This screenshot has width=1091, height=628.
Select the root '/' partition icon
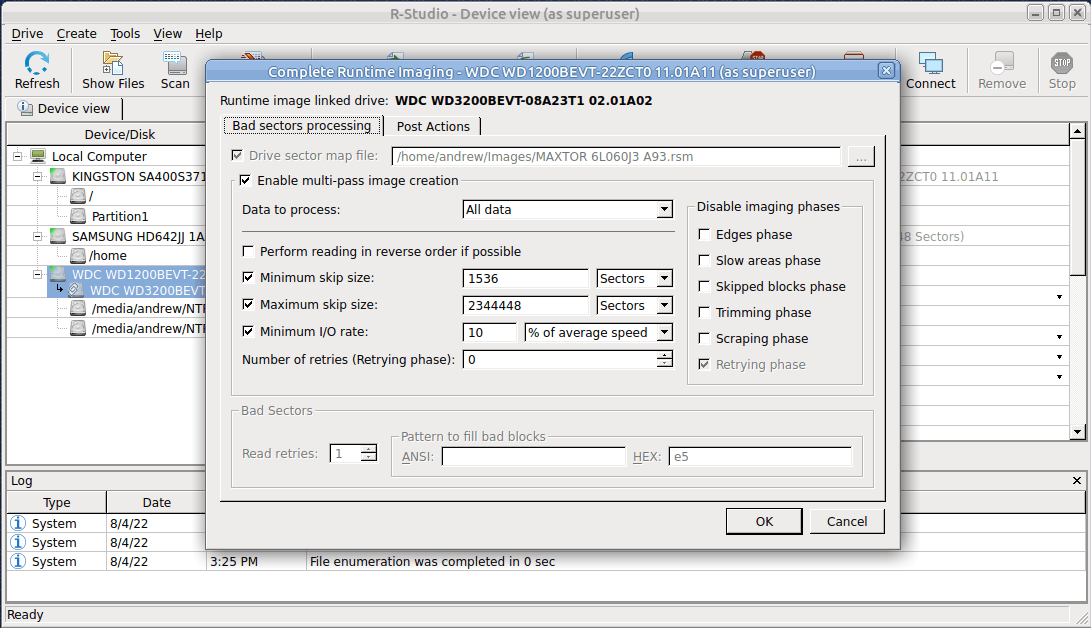tap(78, 196)
